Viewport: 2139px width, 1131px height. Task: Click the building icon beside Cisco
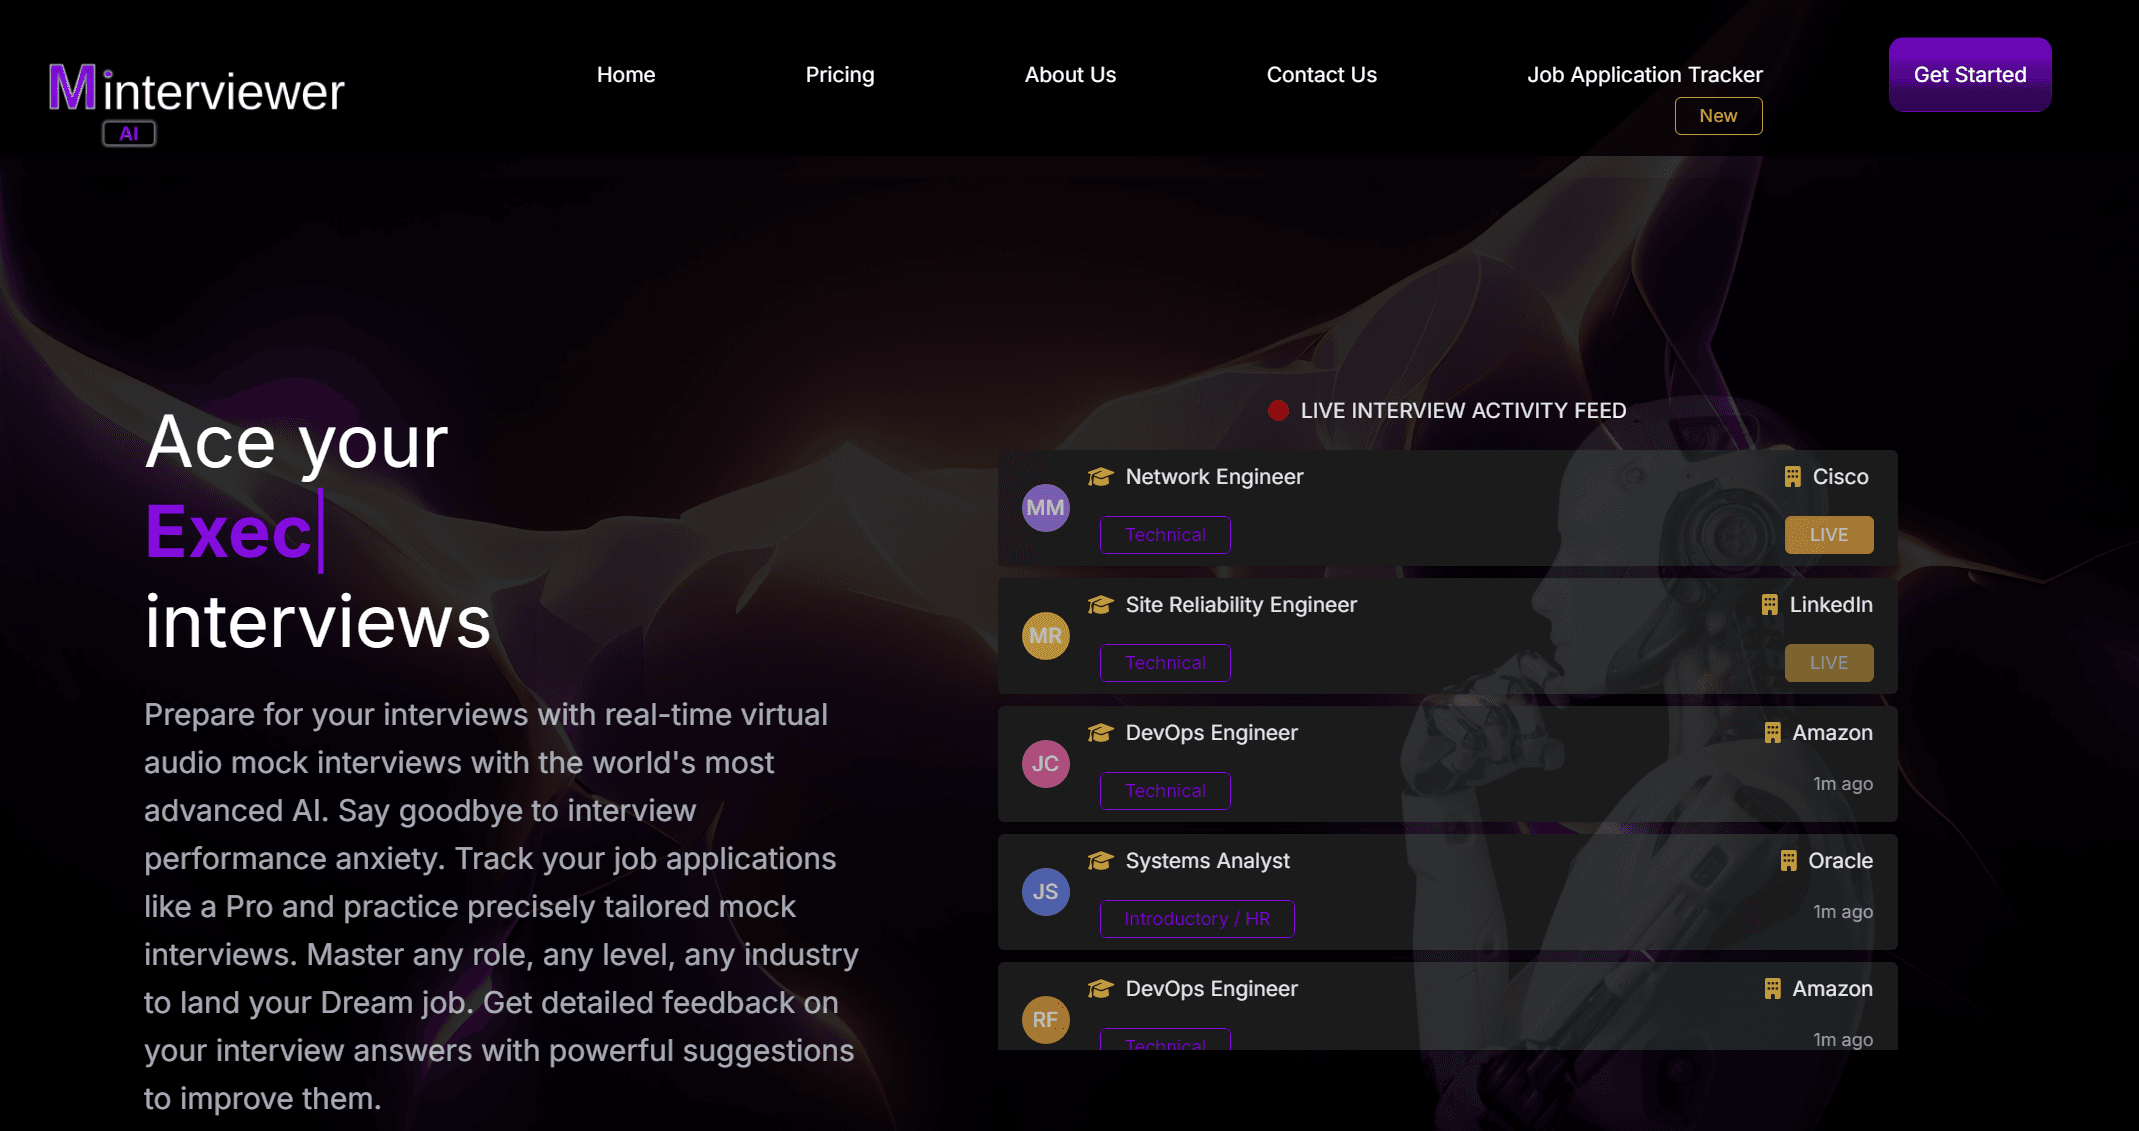pyautogui.click(x=1792, y=477)
